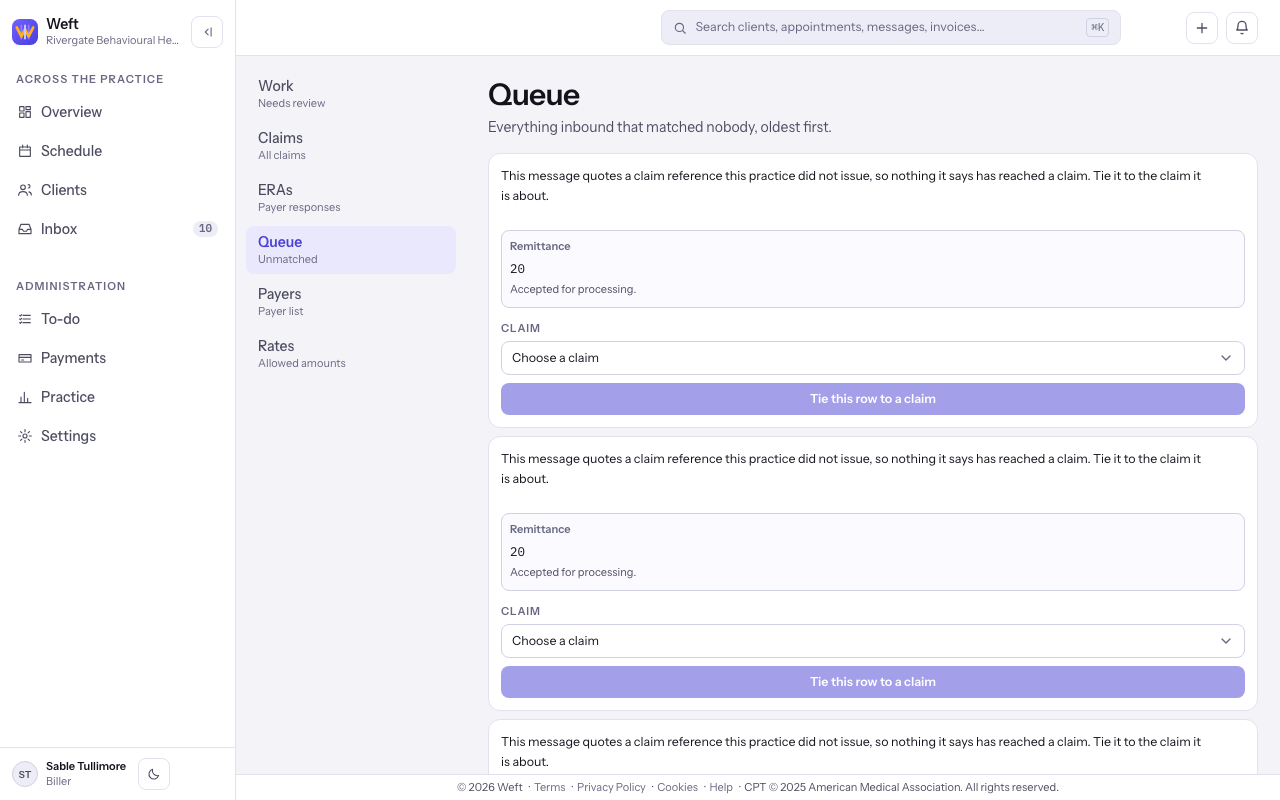Open the Payers payer list section
Viewport: 1280px width, 800px height.
(x=351, y=302)
